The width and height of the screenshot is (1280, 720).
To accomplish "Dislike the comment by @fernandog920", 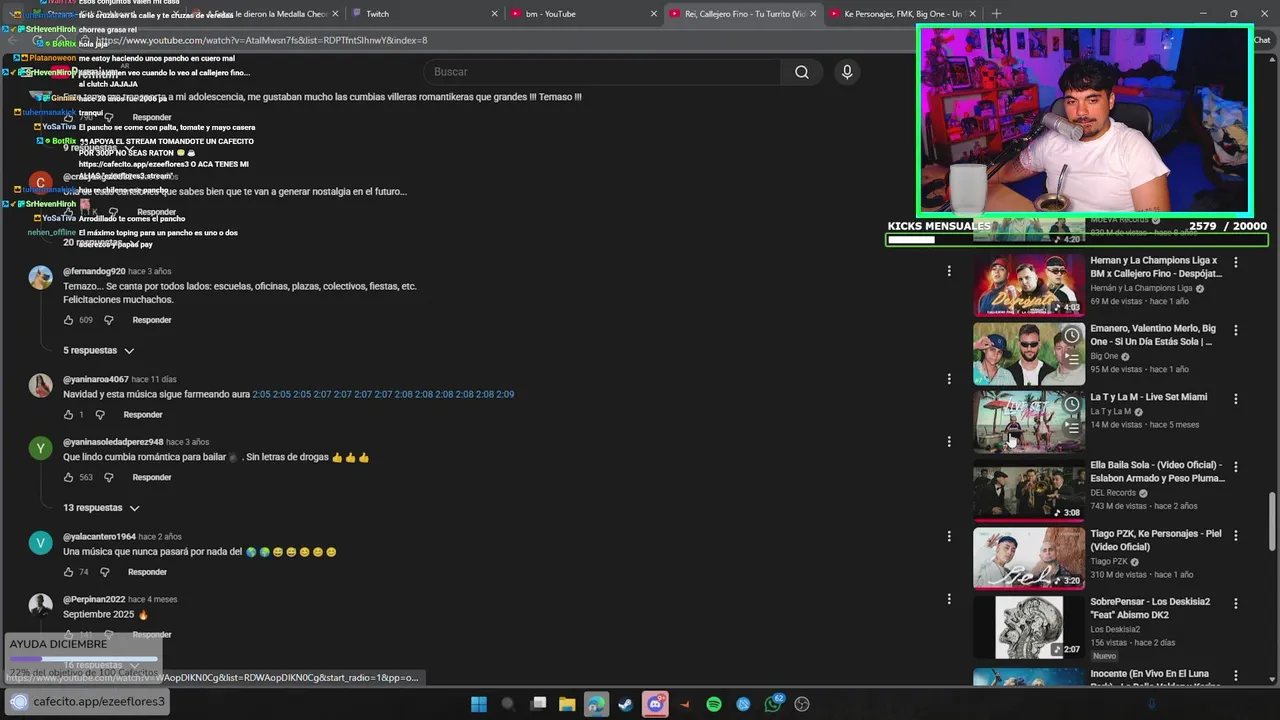I will 109,320.
